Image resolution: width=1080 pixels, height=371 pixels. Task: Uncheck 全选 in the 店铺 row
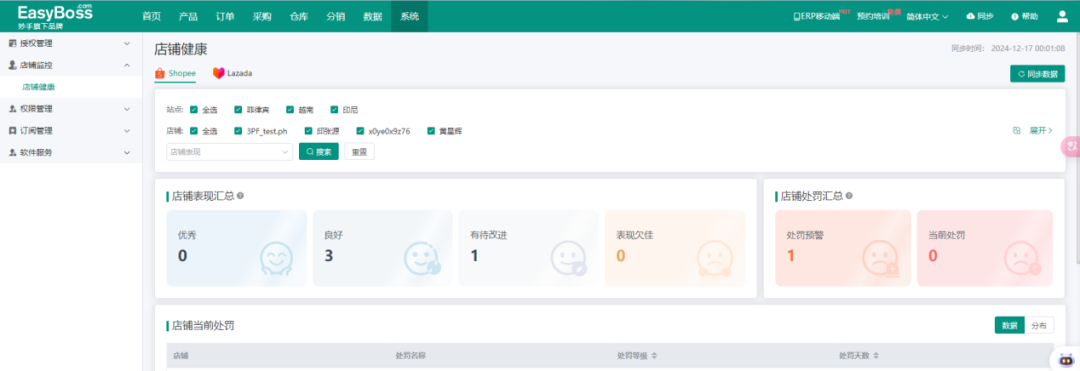coord(194,131)
